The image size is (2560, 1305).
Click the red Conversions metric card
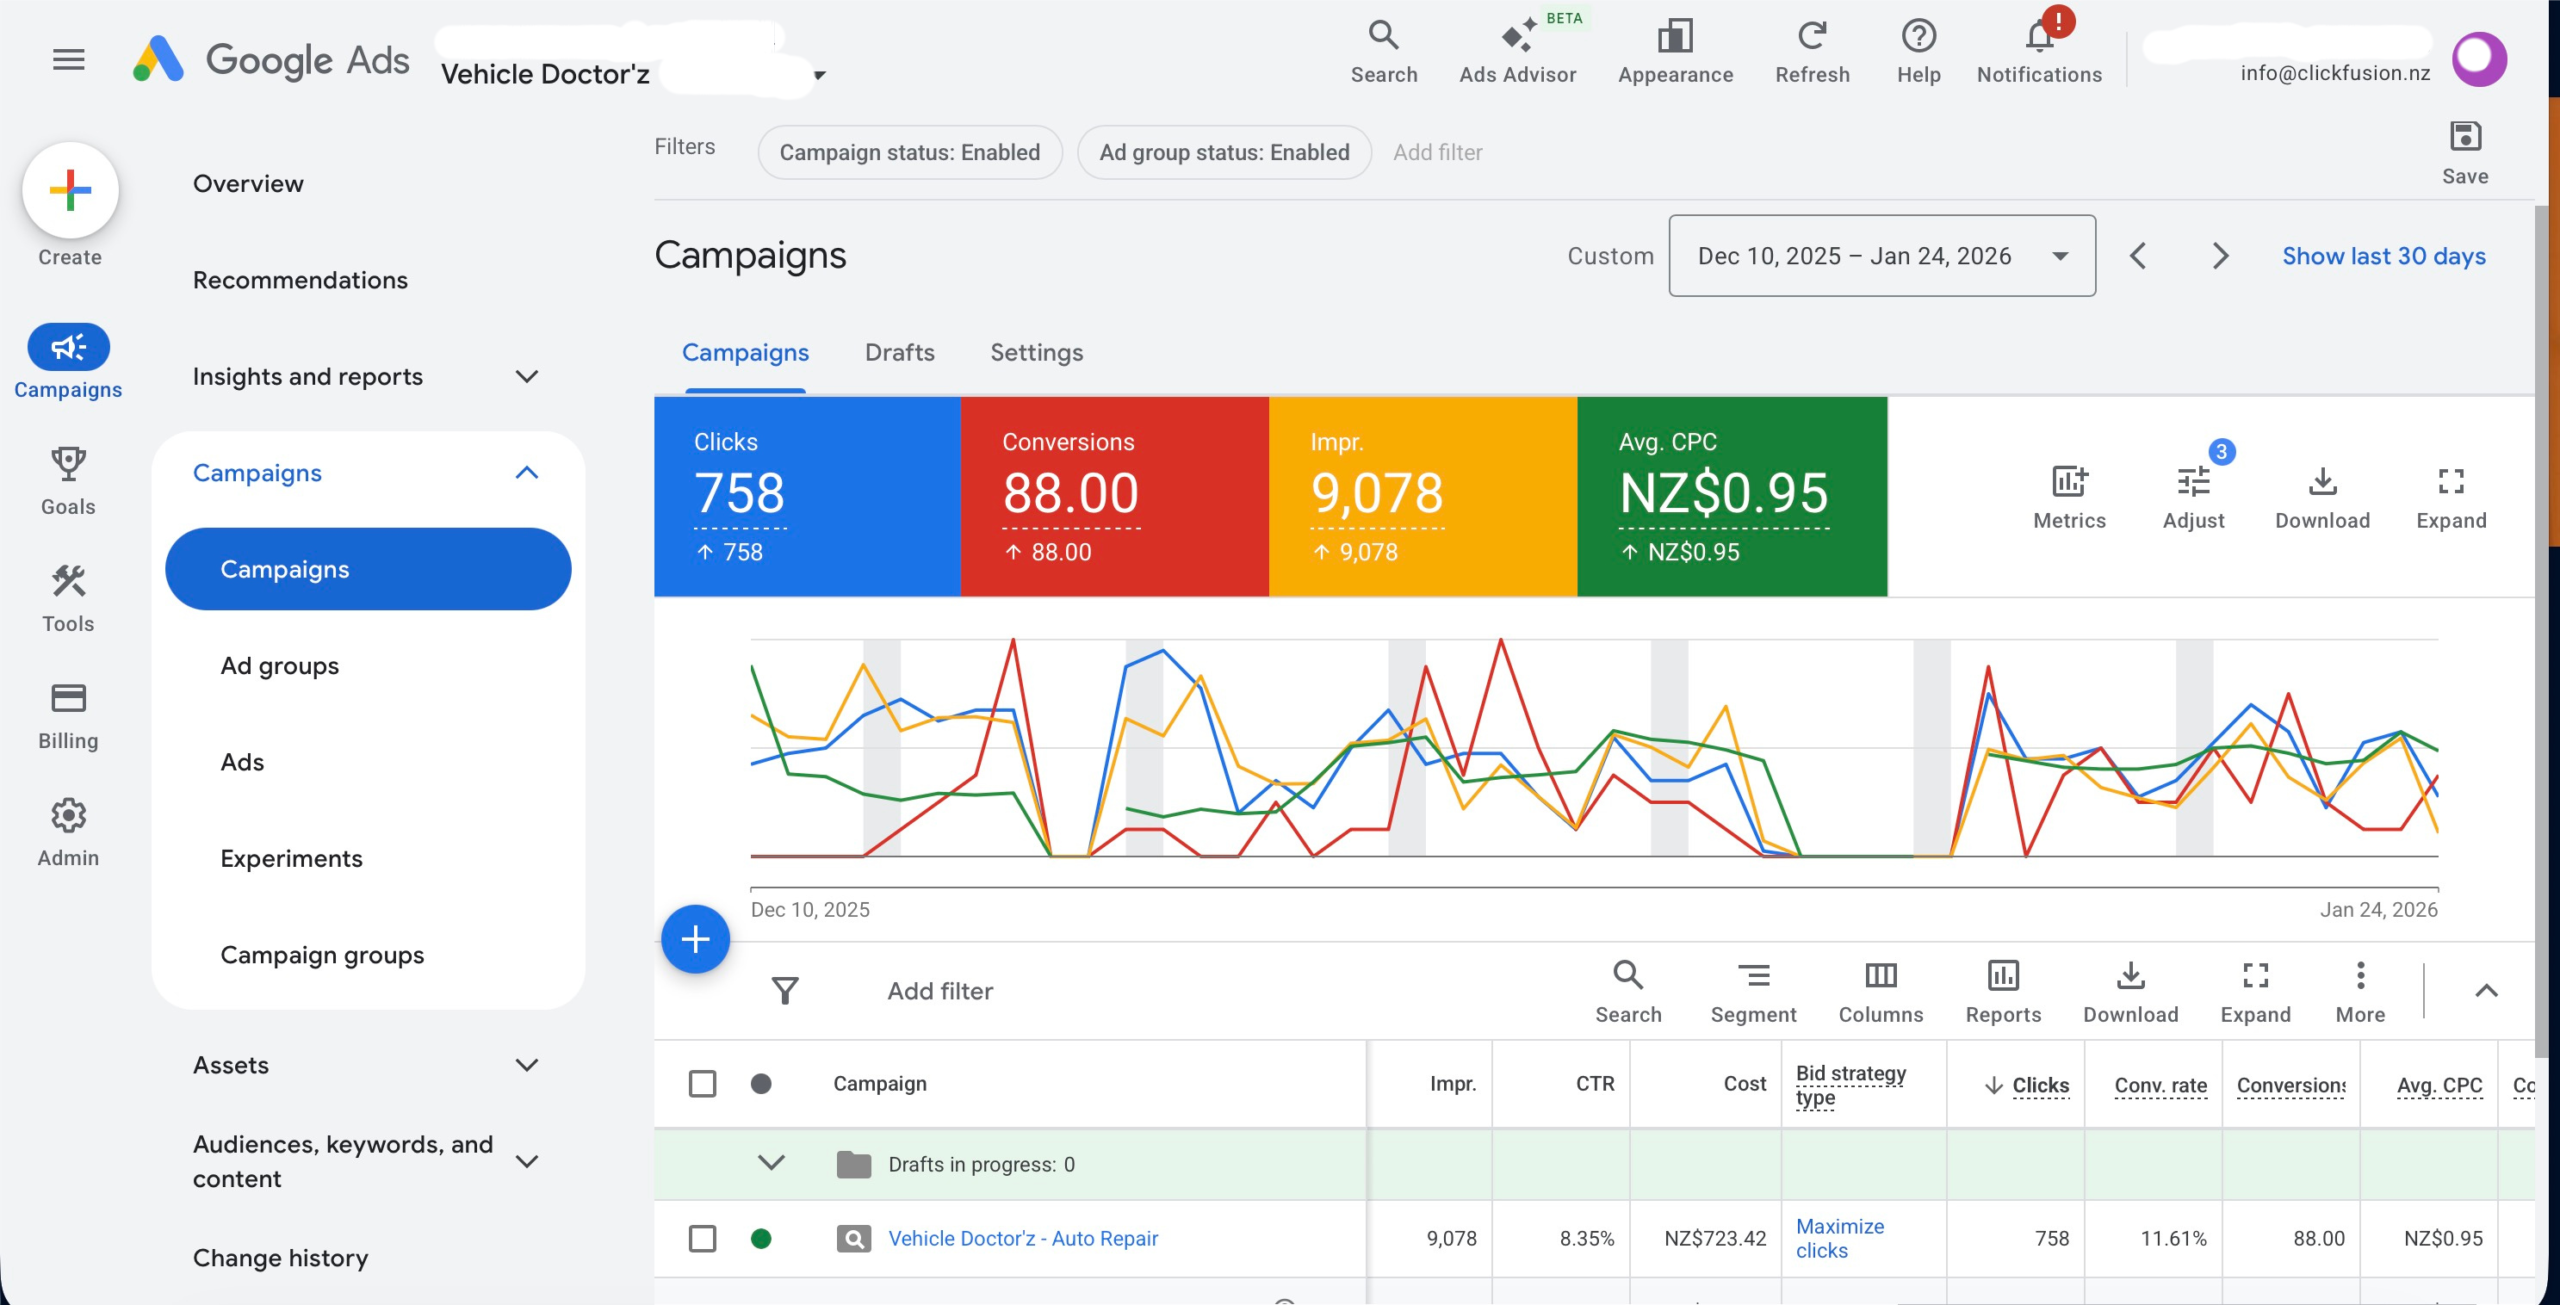pyautogui.click(x=1114, y=496)
